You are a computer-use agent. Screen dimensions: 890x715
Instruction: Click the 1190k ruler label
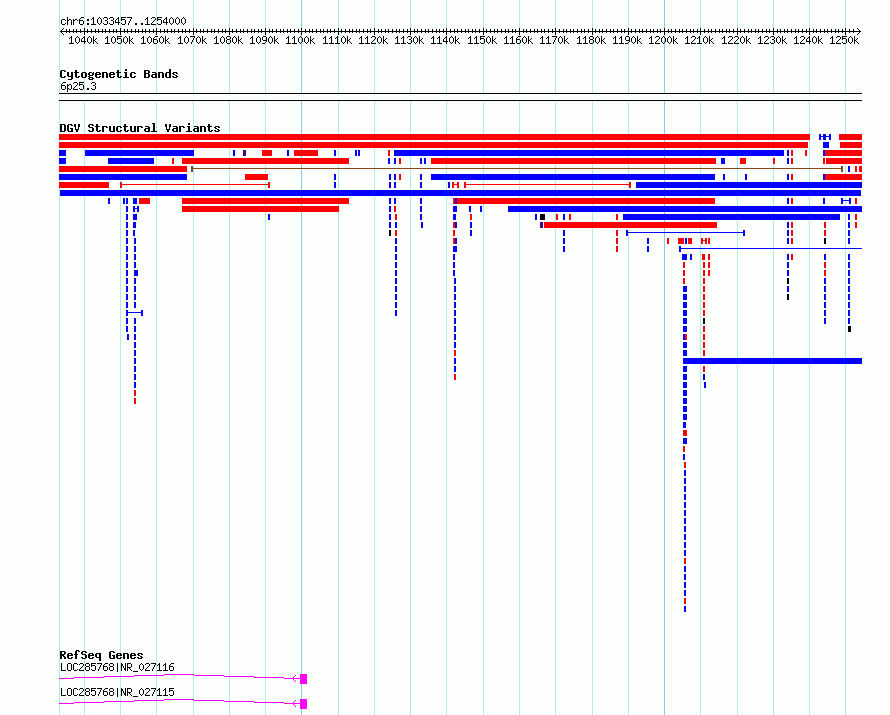tap(627, 40)
